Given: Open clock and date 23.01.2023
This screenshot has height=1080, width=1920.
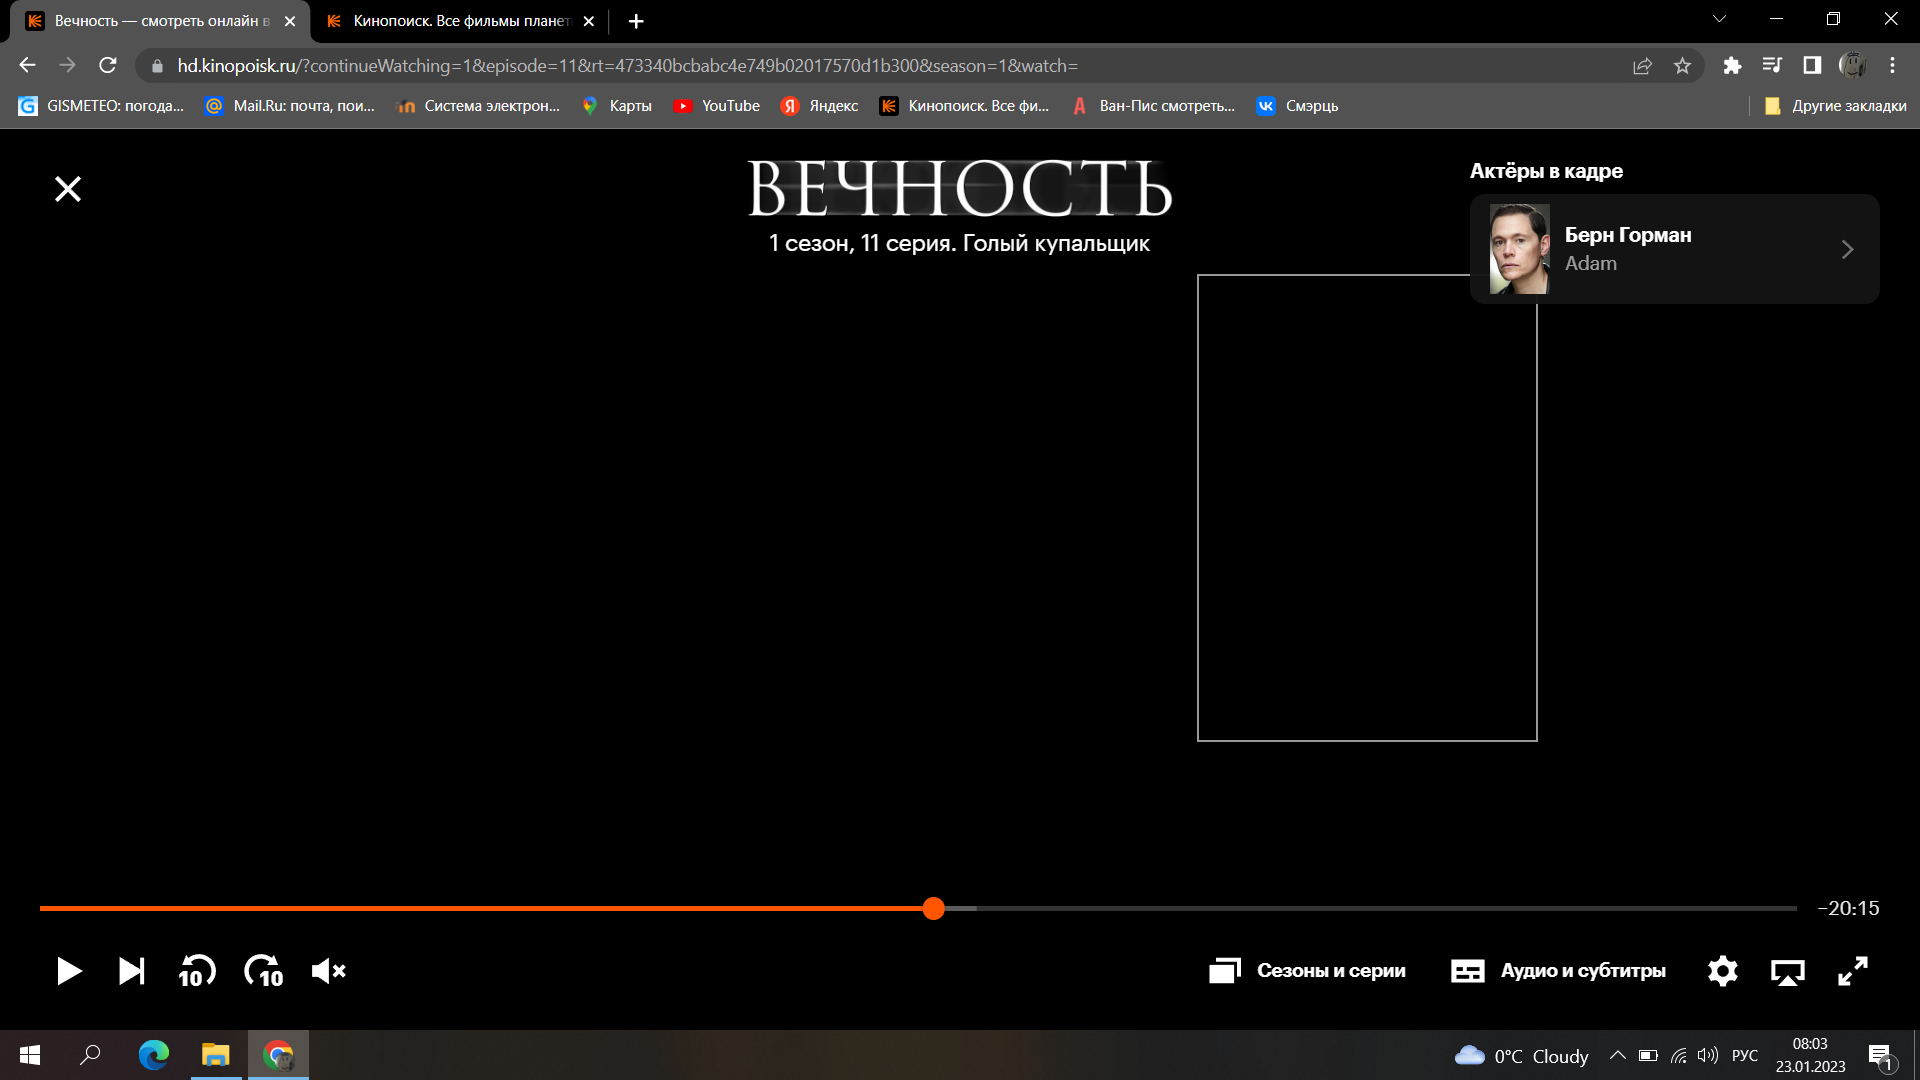Looking at the screenshot, I should pyautogui.click(x=1810, y=1056).
